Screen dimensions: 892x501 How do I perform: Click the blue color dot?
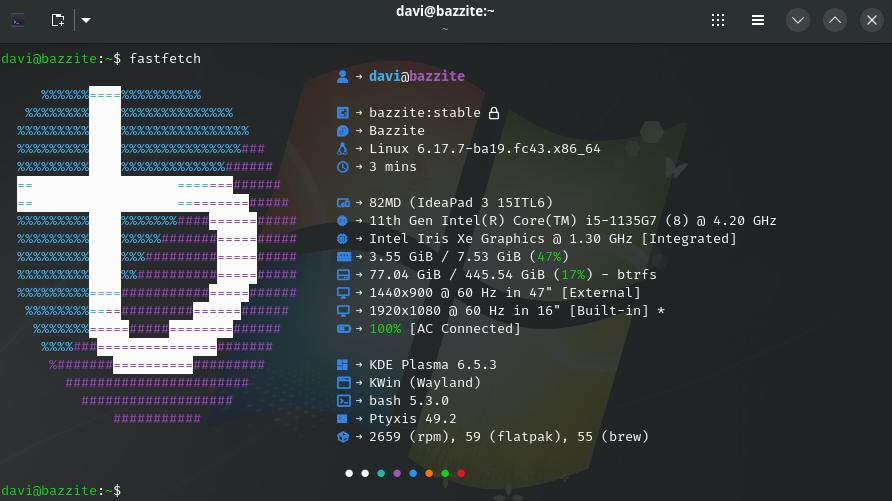pos(413,473)
